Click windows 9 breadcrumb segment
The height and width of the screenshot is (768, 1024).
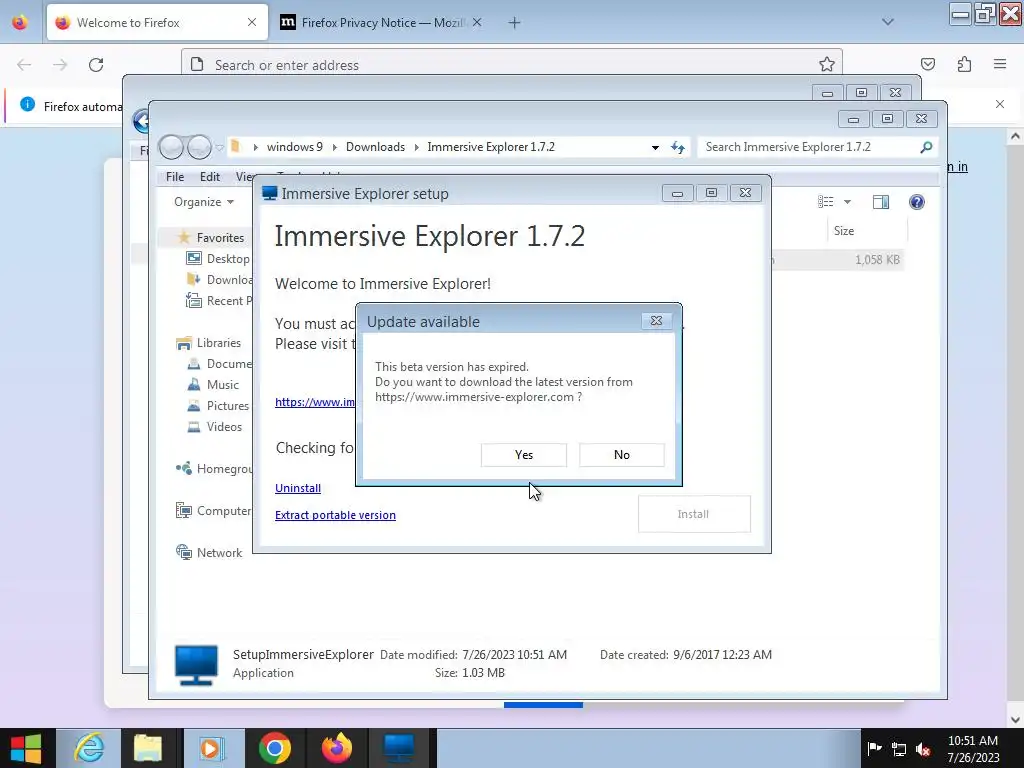point(295,147)
